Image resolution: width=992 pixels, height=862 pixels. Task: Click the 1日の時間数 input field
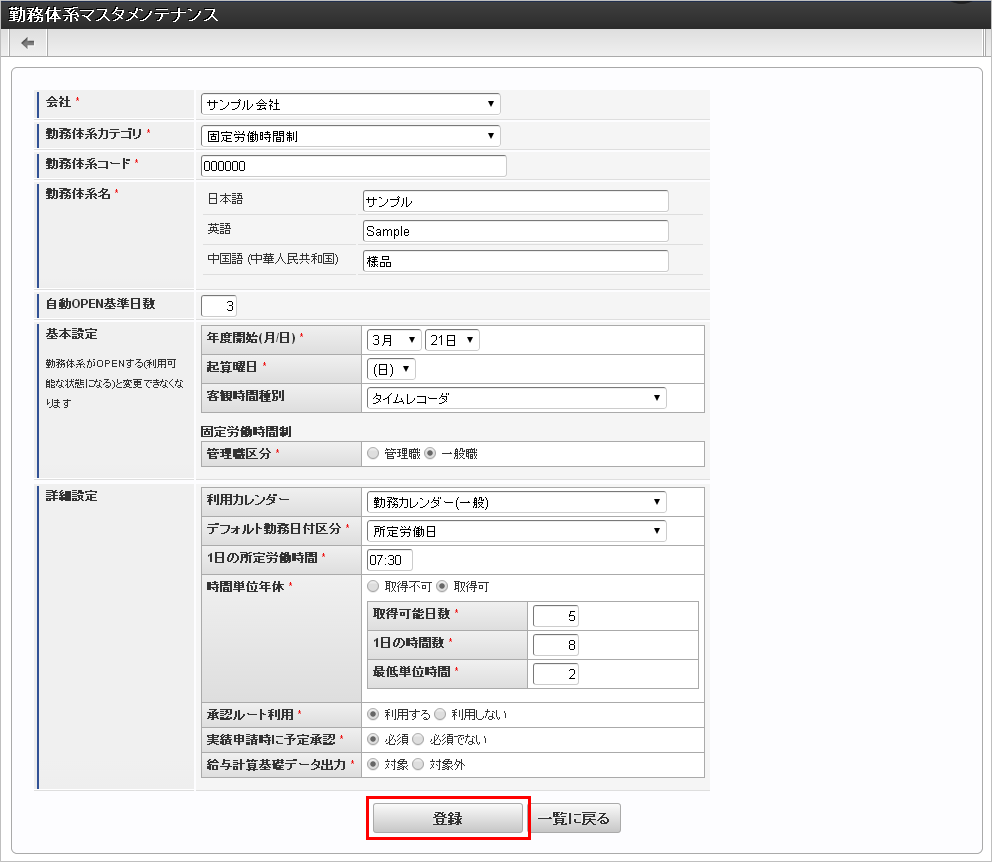(555, 645)
